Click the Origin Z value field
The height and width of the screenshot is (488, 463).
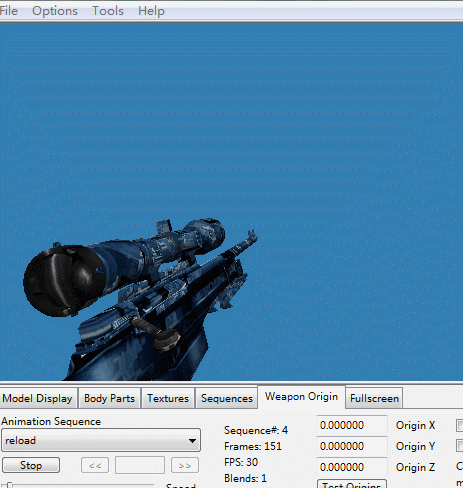[352, 467]
